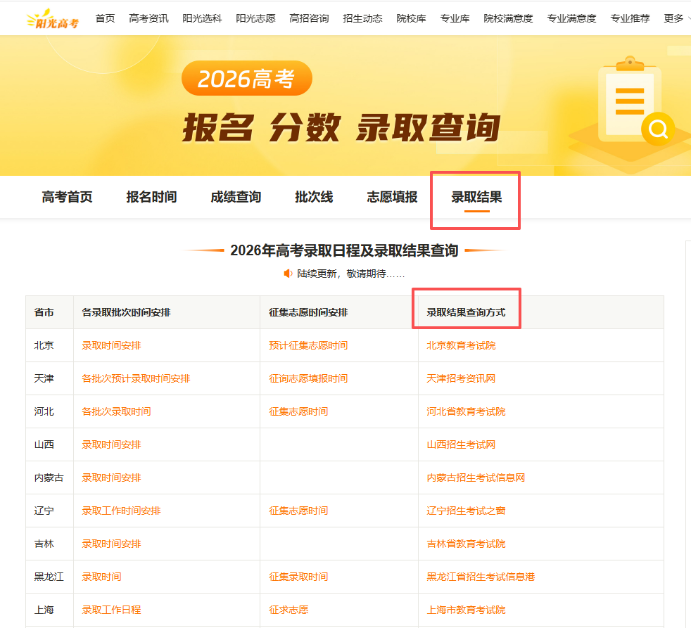This screenshot has width=692, height=629.
Task: Open 内蒙古 录取时间安排 link
Action: click(111, 478)
